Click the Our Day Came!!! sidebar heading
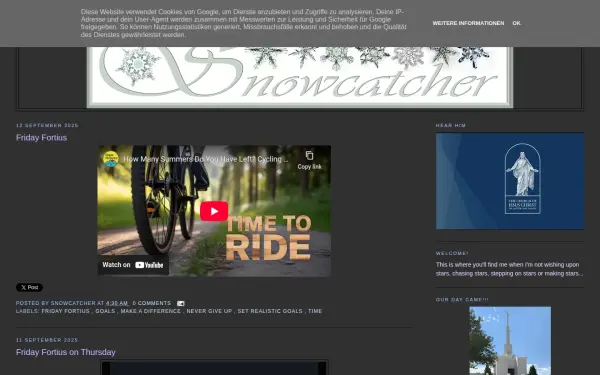The height and width of the screenshot is (375, 600). point(462,300)
